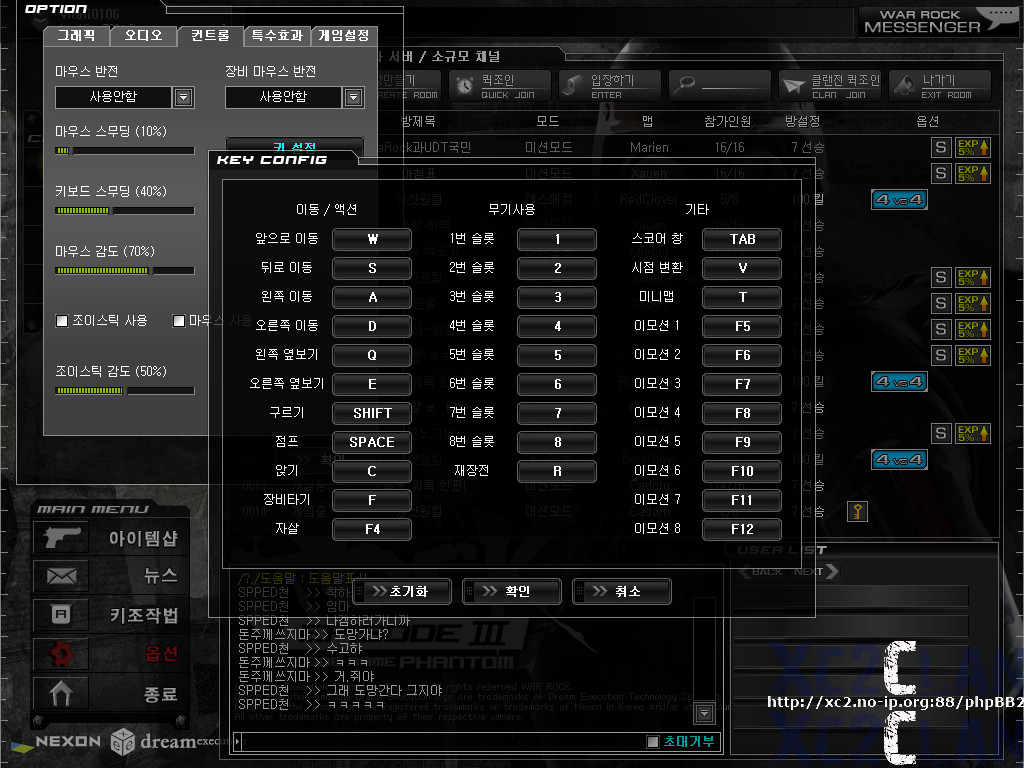
Task: Switch to the 오디오 tab
Action: click(x=143, y=36)
